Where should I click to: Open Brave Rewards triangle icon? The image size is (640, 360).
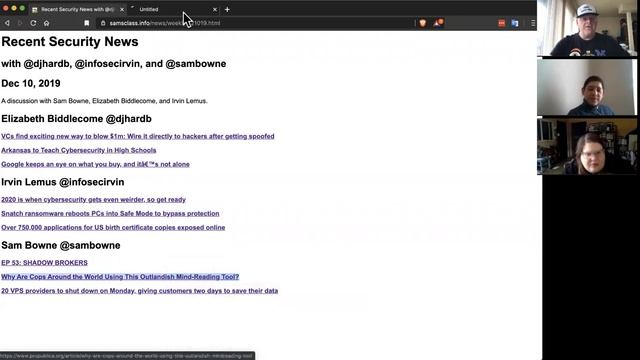point(438,23)
